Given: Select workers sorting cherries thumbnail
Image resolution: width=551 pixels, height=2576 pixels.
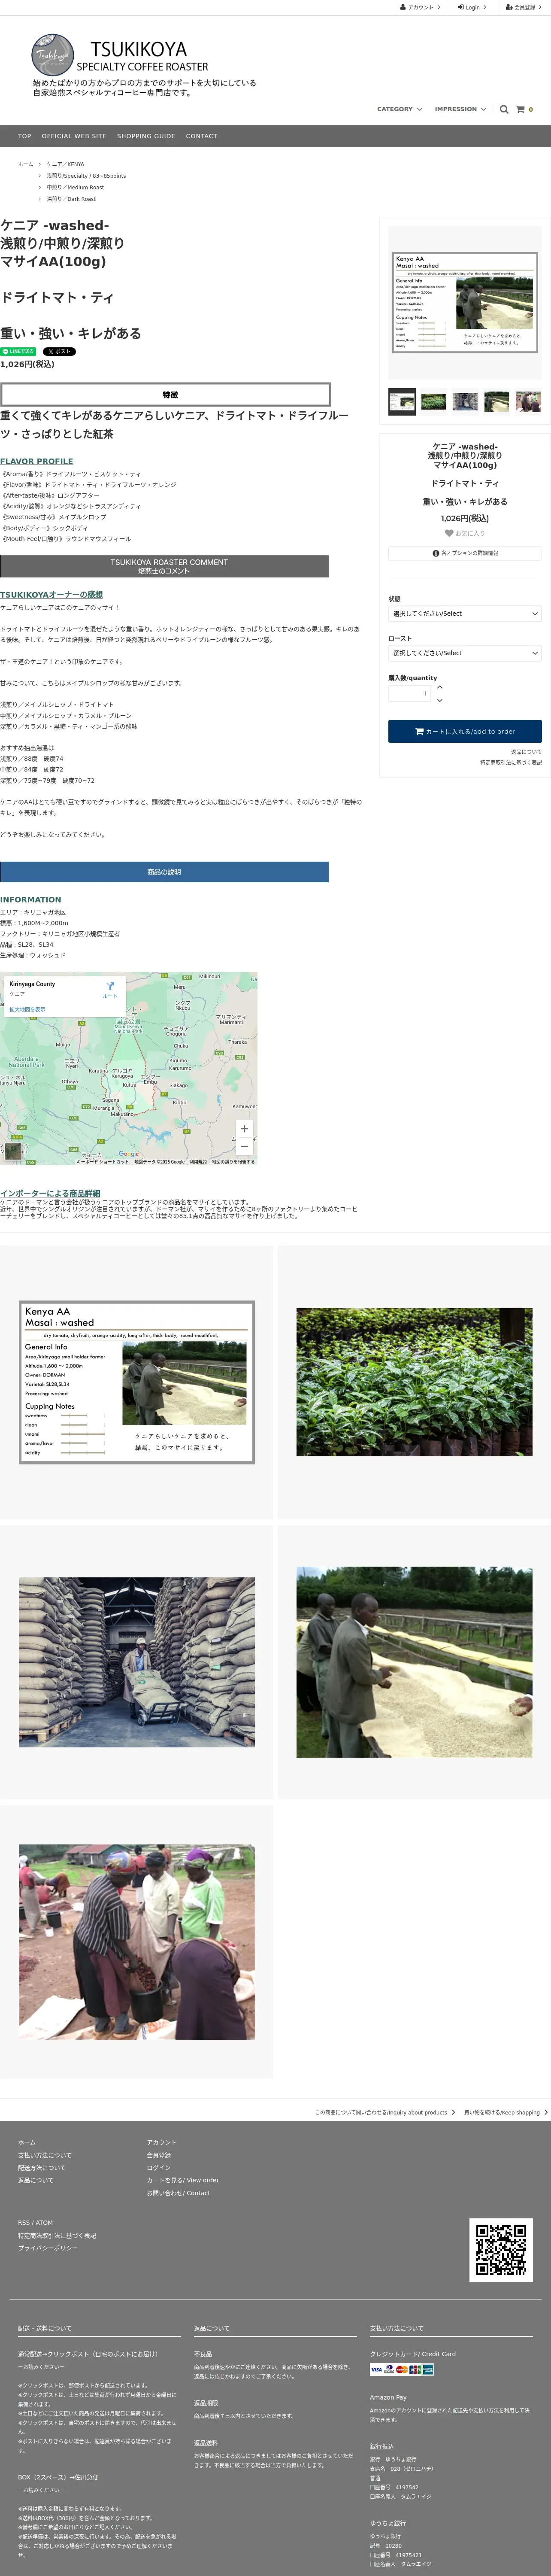Looking at the screenshot, I should pos(528,401).
